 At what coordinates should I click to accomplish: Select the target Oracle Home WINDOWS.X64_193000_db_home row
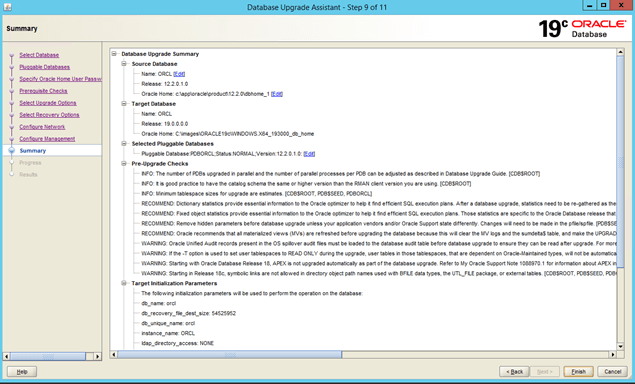click(x=228, y=134)
